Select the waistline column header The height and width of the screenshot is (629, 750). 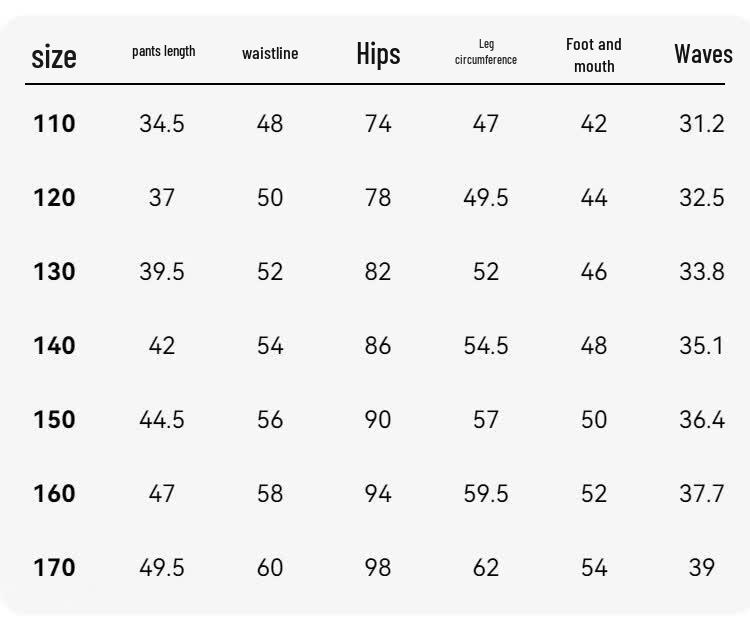point(270,54)
